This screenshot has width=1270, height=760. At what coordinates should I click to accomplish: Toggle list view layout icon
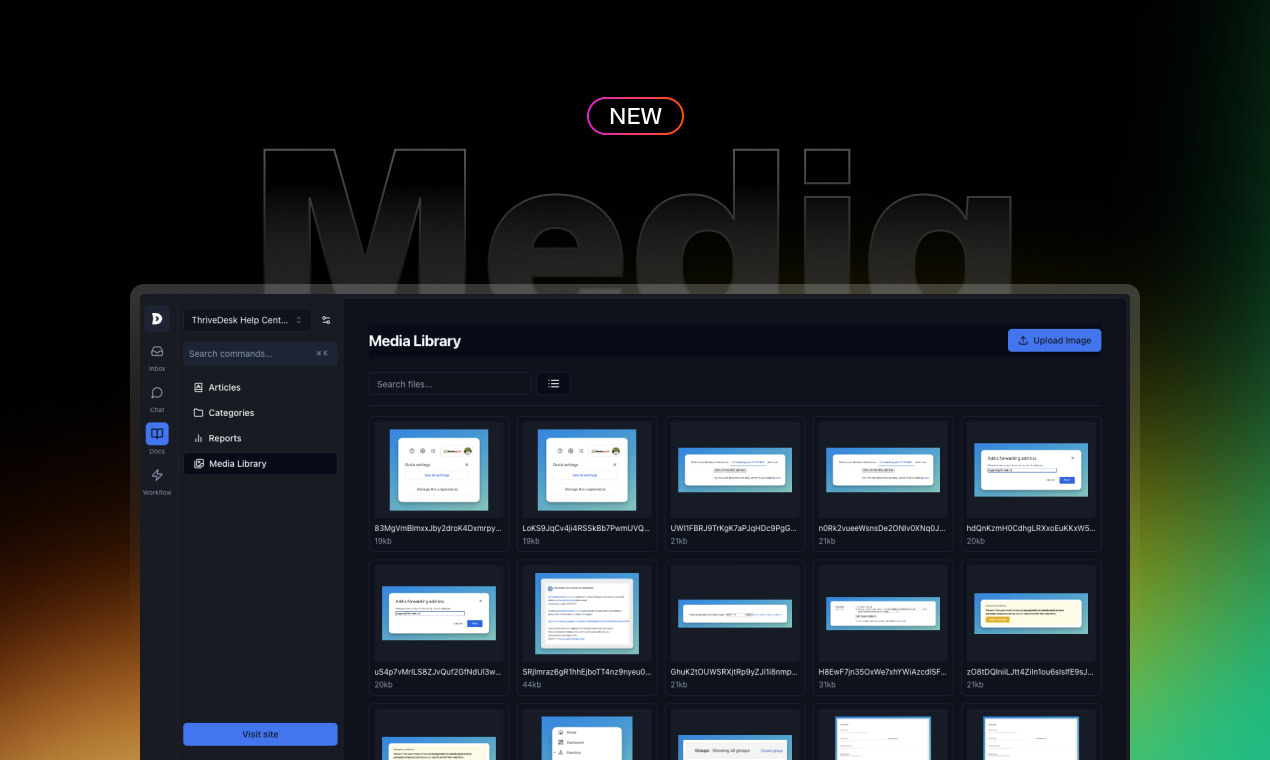click(x=553, y=383)
